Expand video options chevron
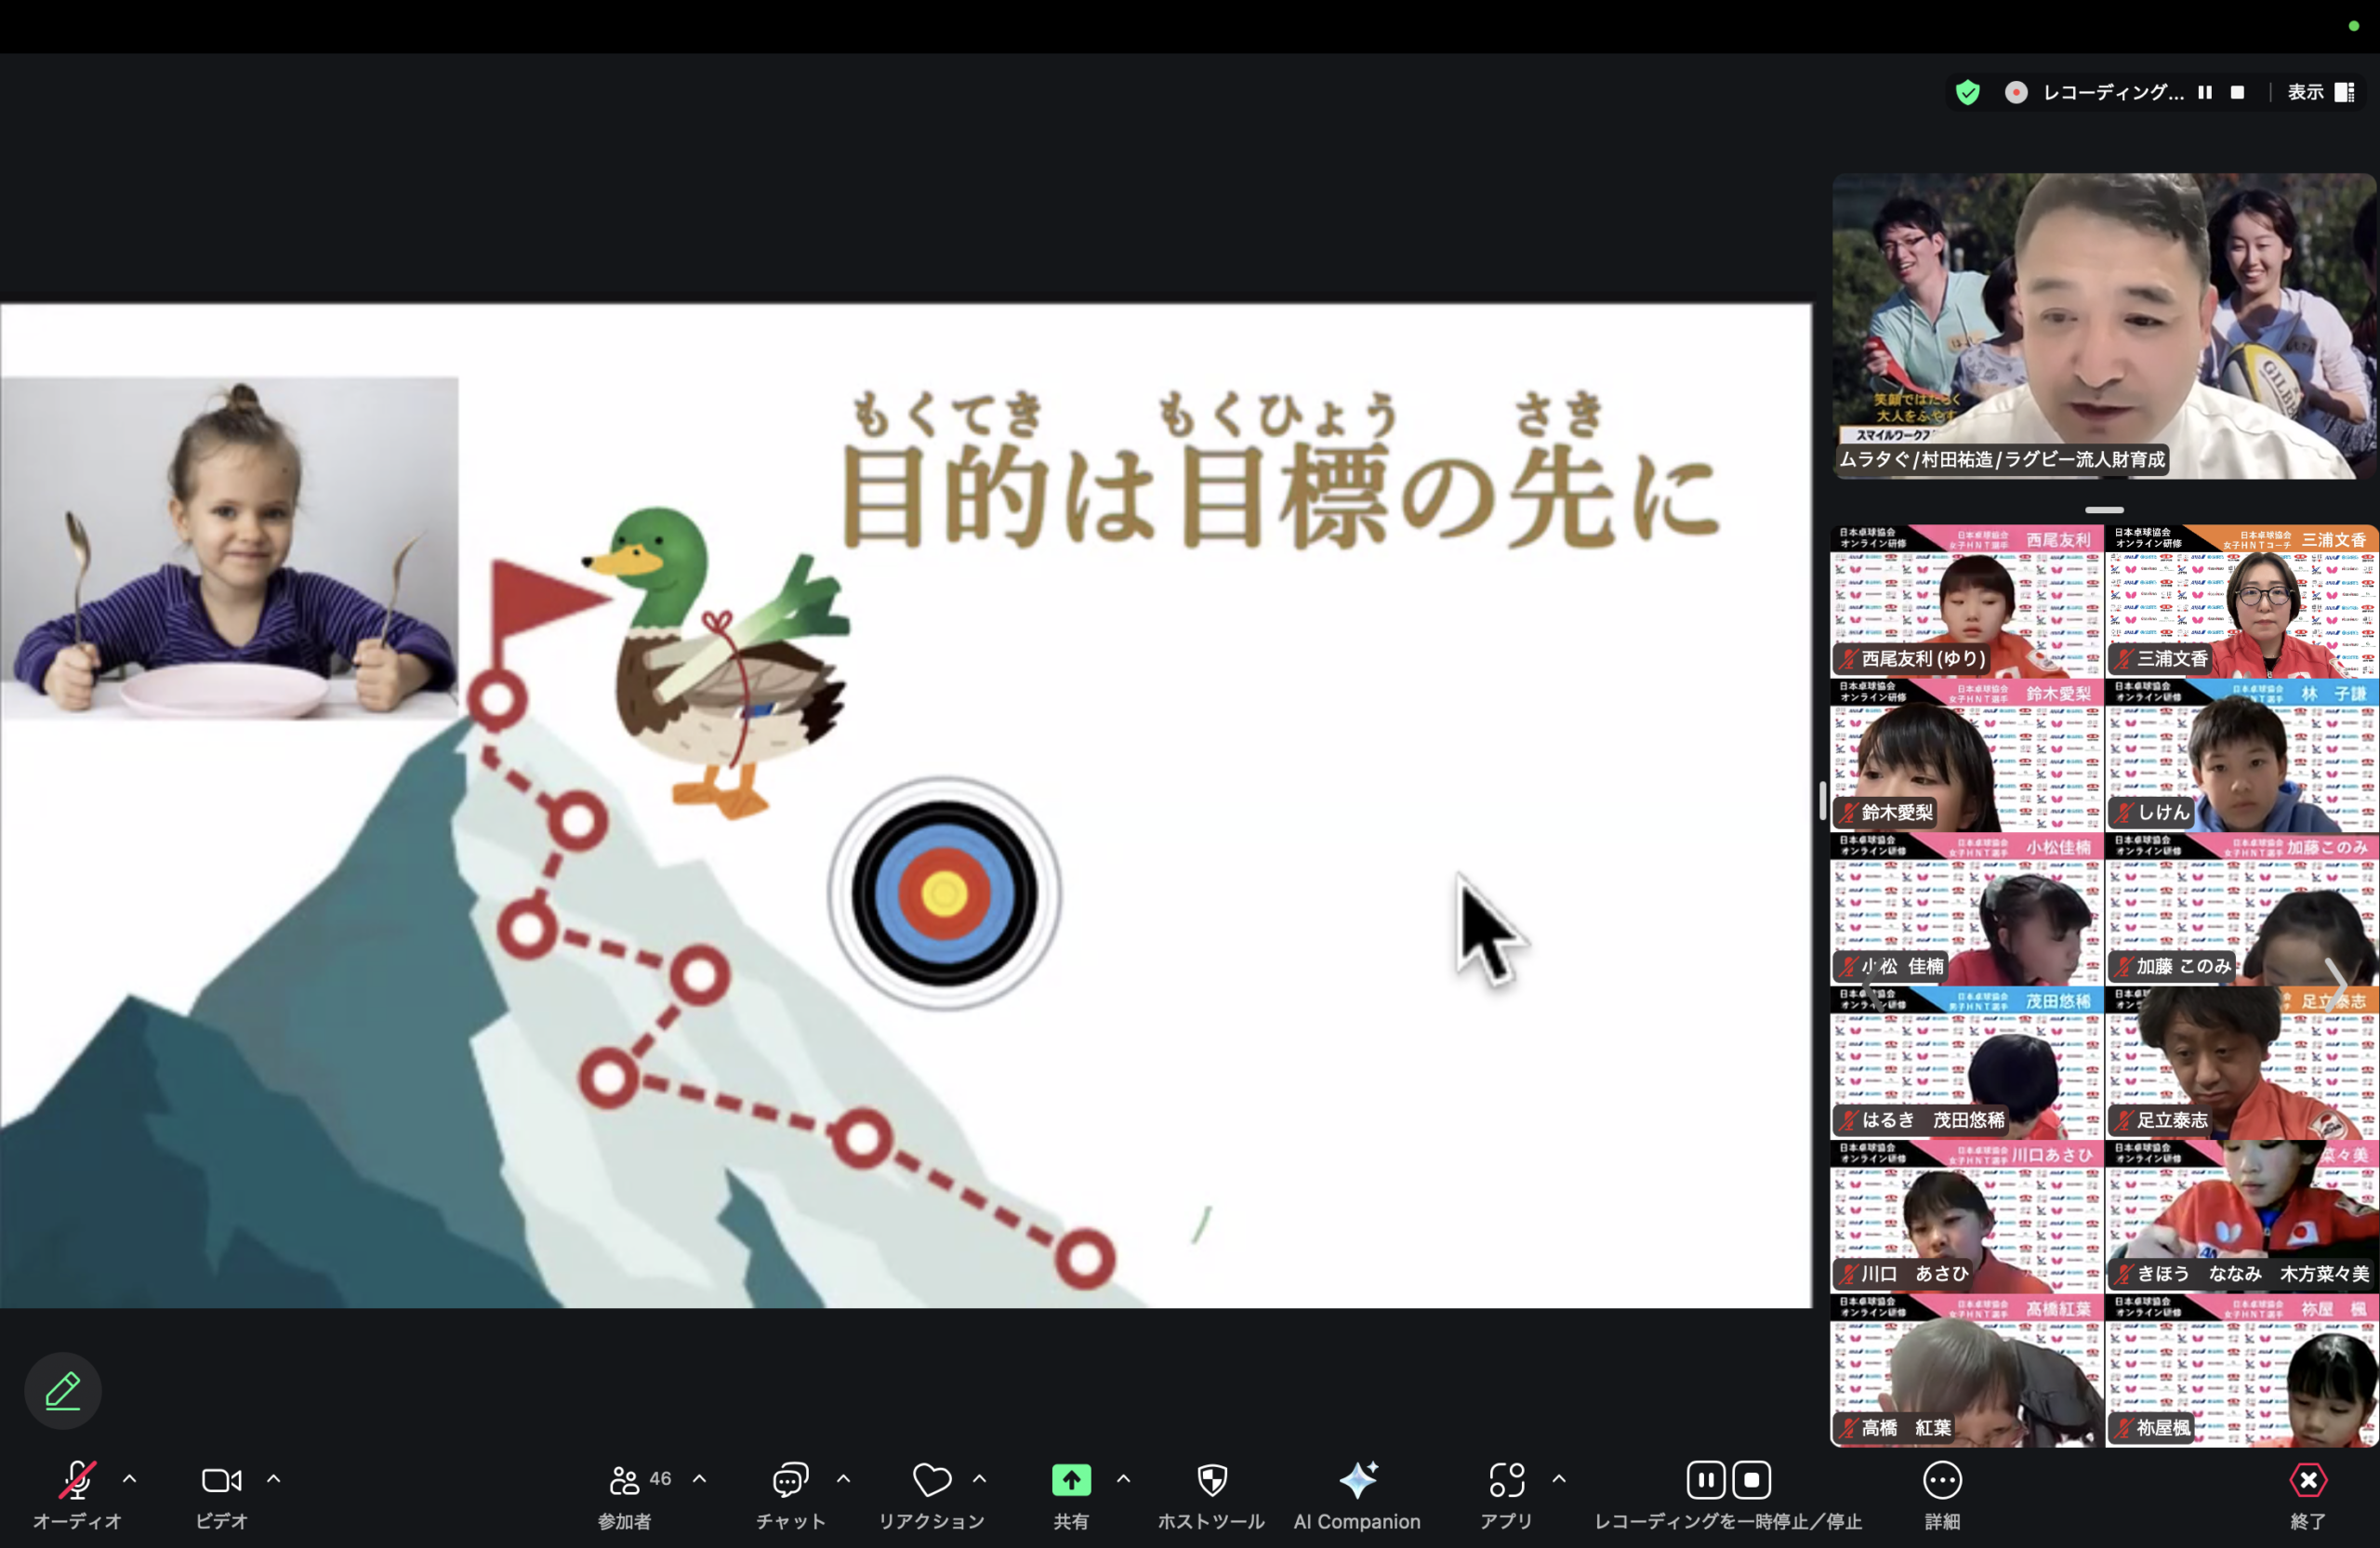Viewport: 2380px width, 1548px height. (x=274, y=1479)
